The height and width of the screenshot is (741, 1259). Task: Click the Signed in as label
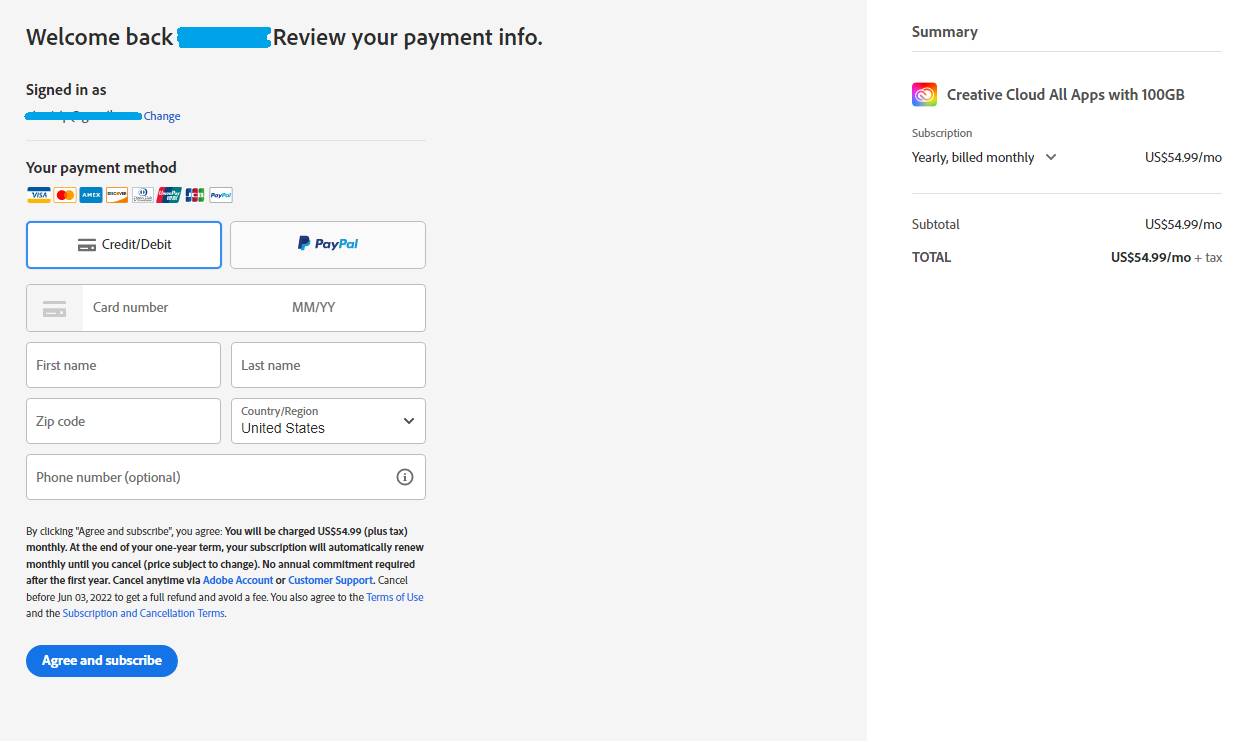pos(66,90)
